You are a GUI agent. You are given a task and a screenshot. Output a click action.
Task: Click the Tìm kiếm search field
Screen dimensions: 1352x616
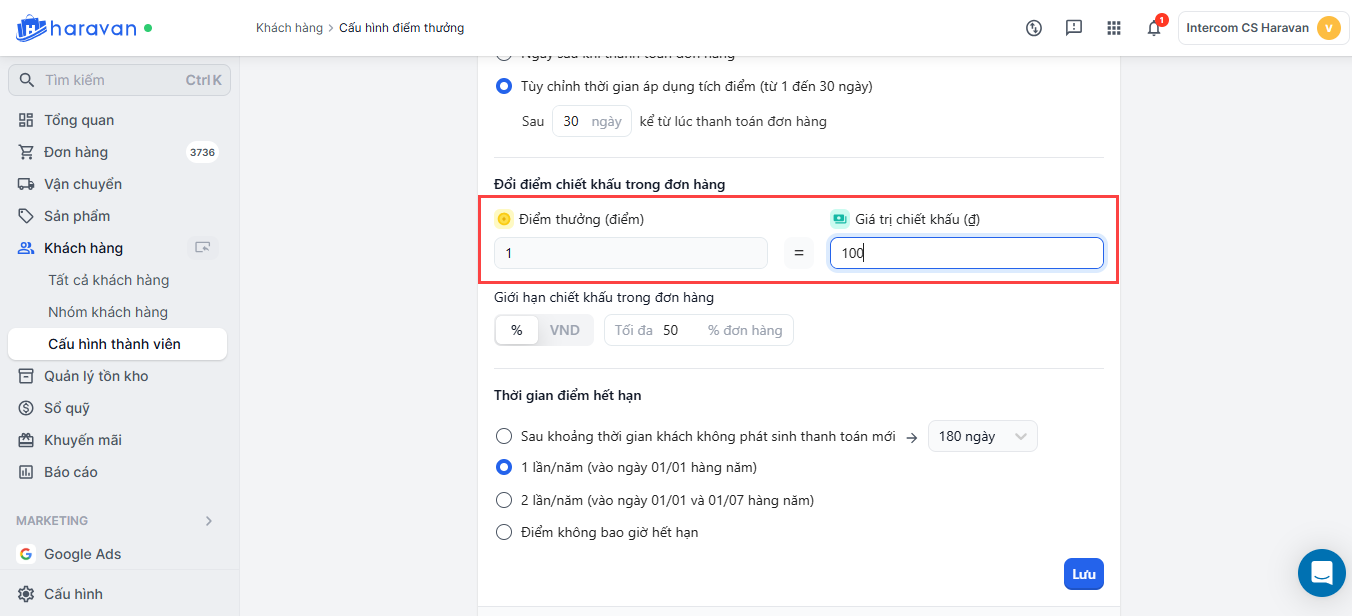click(x=110, y=80)
